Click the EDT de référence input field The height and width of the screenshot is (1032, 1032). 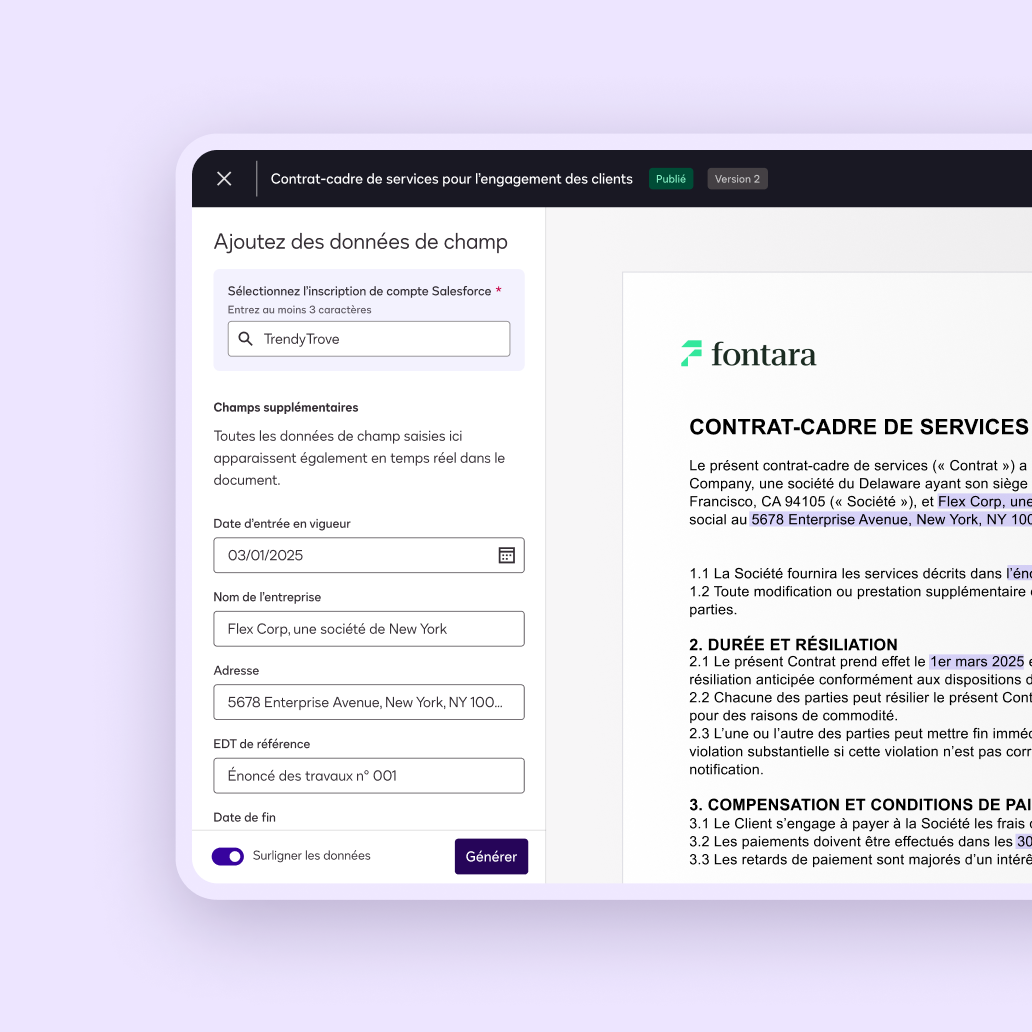point(369,776)
